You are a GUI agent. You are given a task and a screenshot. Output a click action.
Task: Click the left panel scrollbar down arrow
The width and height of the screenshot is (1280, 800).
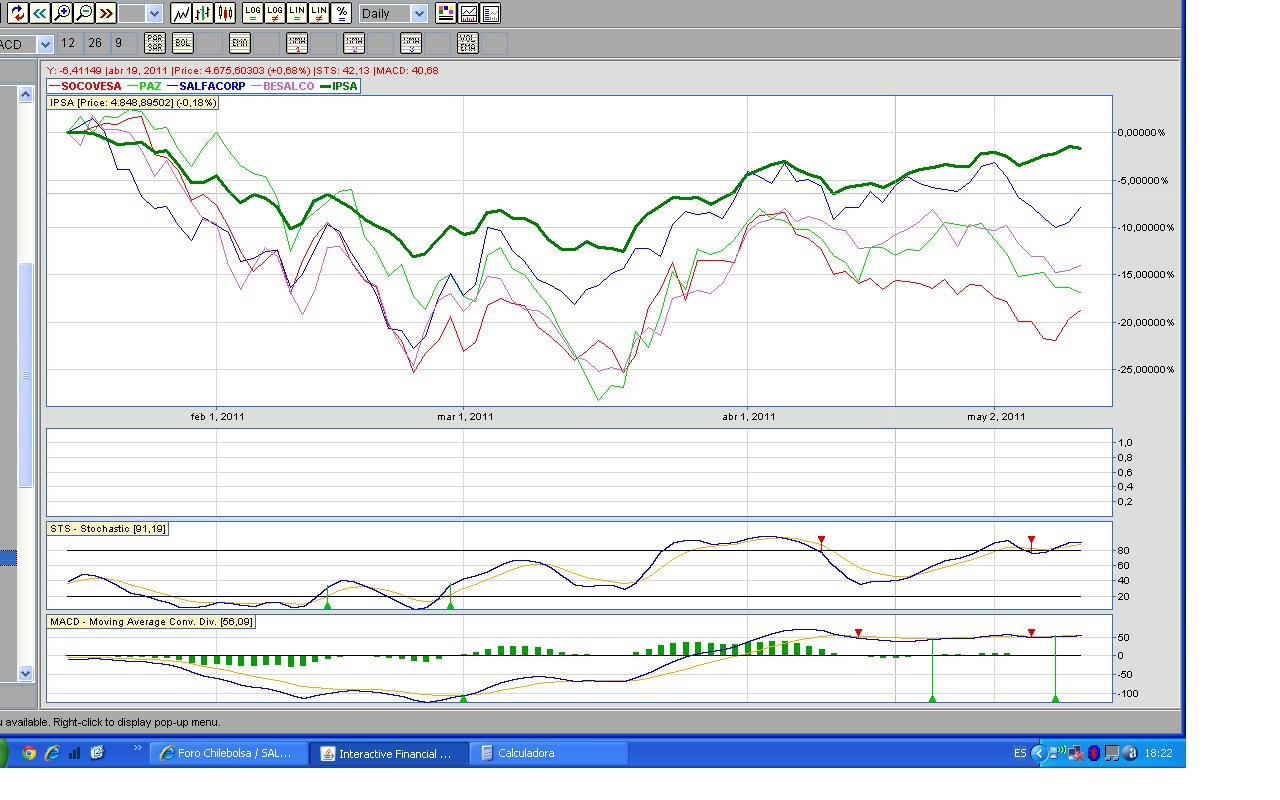click(26, 673)
